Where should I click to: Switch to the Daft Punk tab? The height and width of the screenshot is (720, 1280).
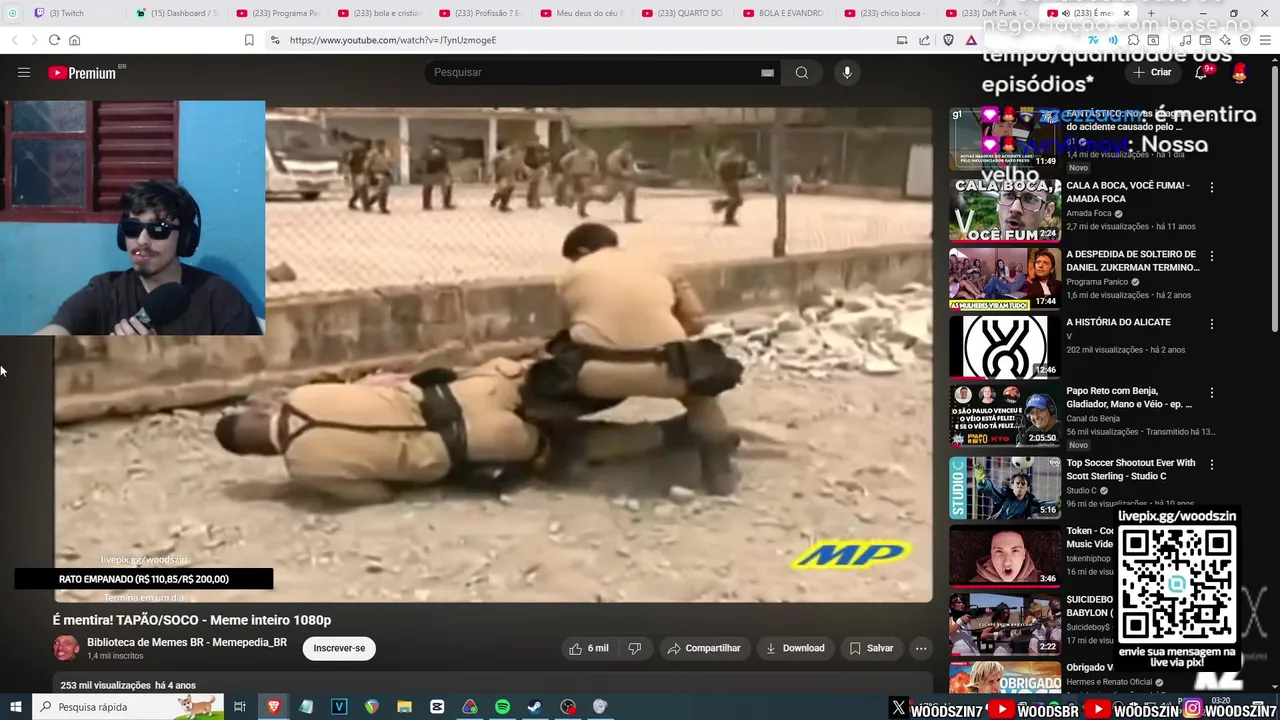click(x=986, y=13)
